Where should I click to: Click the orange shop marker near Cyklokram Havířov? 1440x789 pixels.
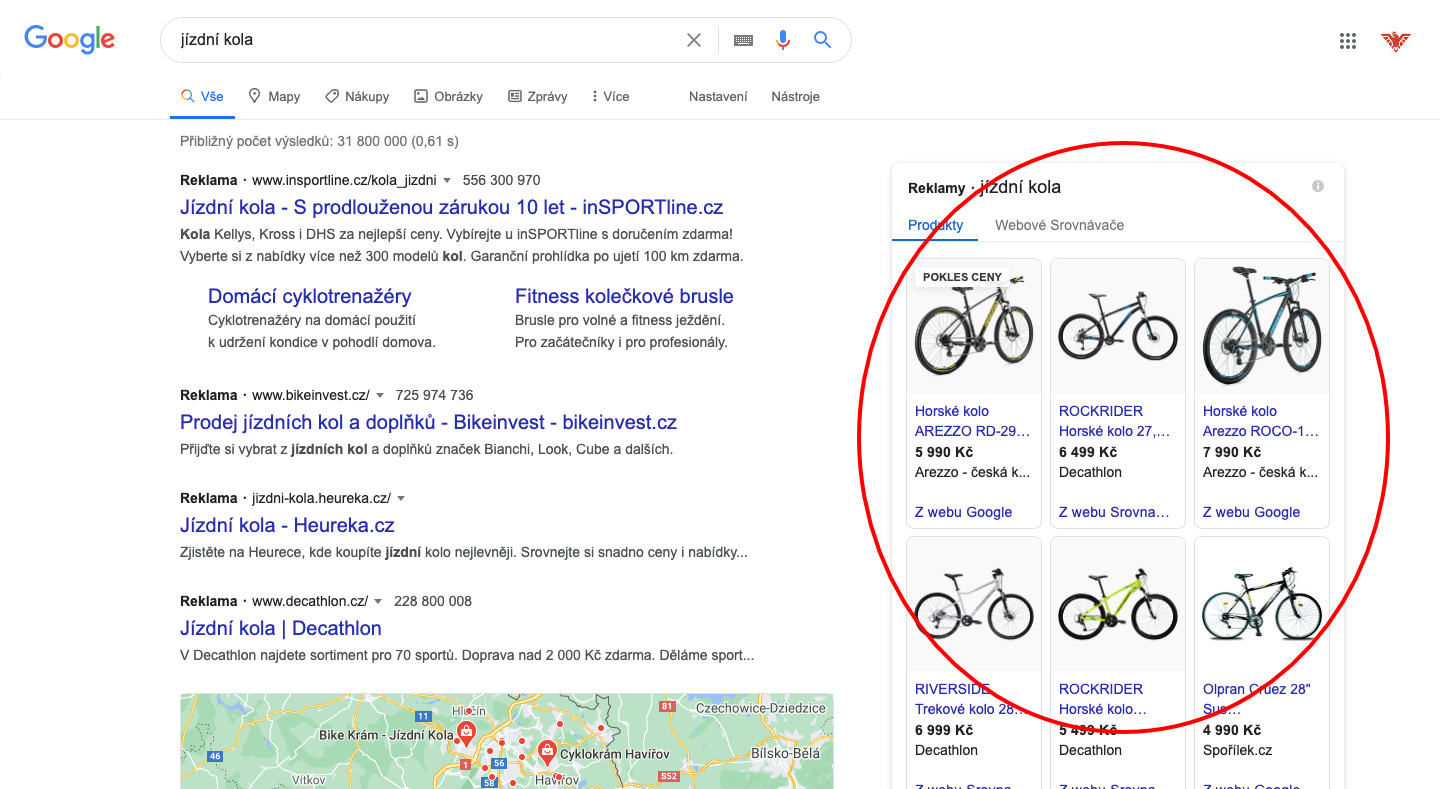coord(547,750)
